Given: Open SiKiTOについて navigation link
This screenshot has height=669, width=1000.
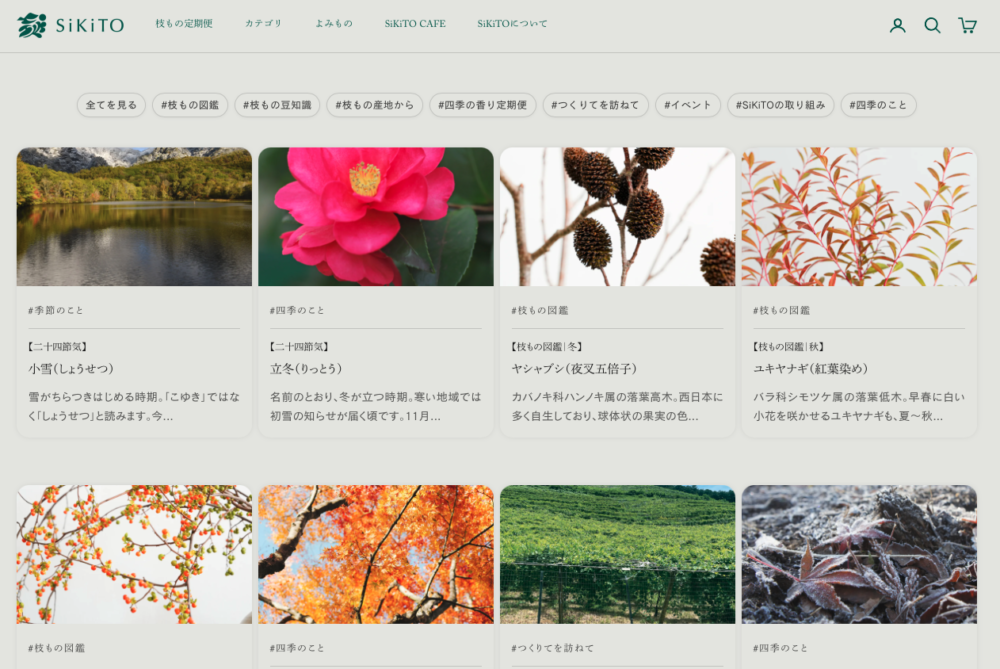Looking at the screenshot, I should [512, 24].
